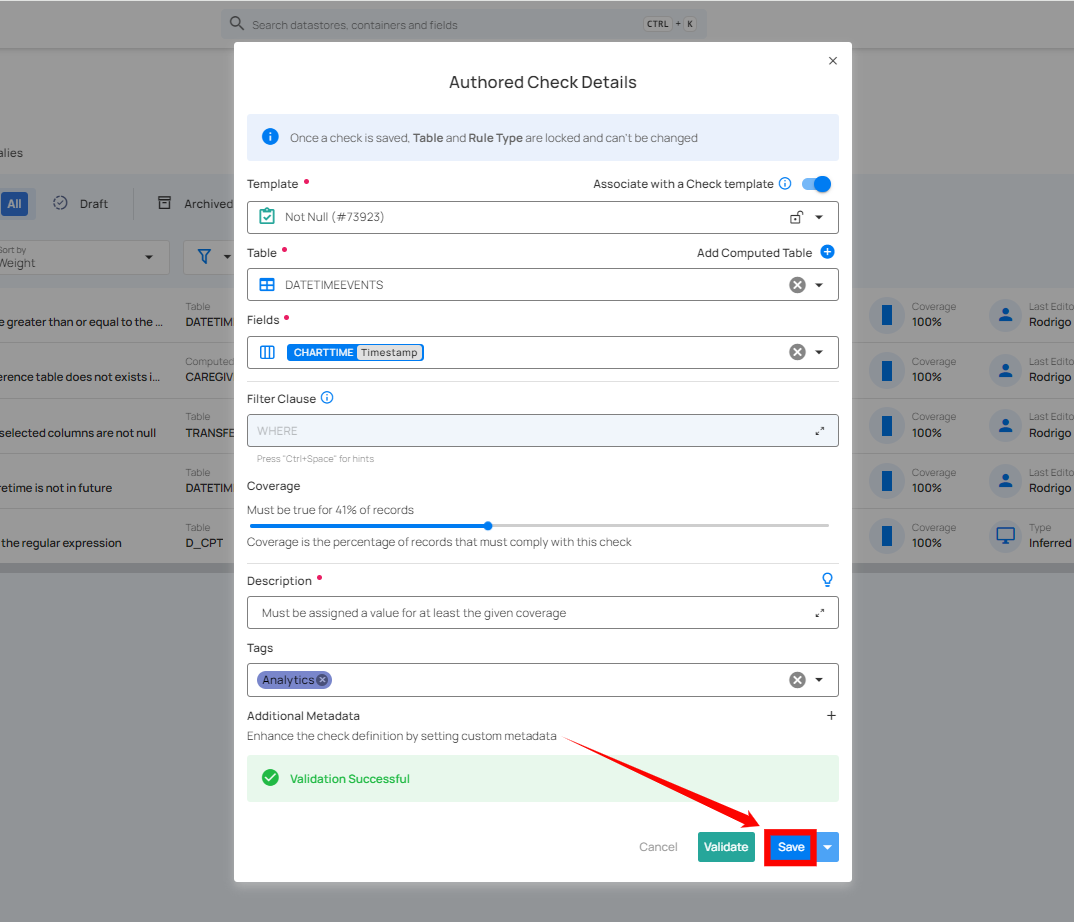Click the search bar in background page
The height and width of the screenshot is (922, 1074).
click(464, 25)
